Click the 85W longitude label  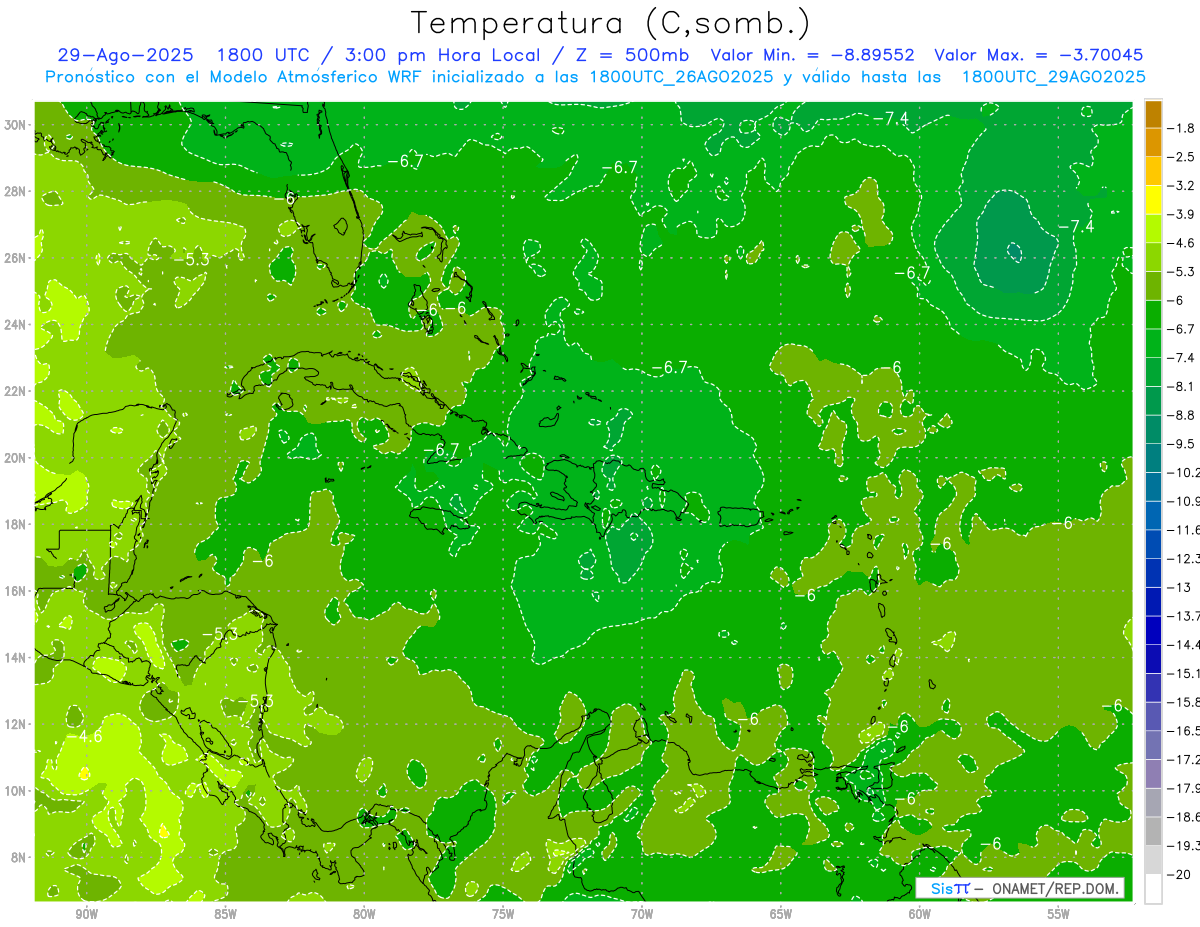[x=225, y=915]
